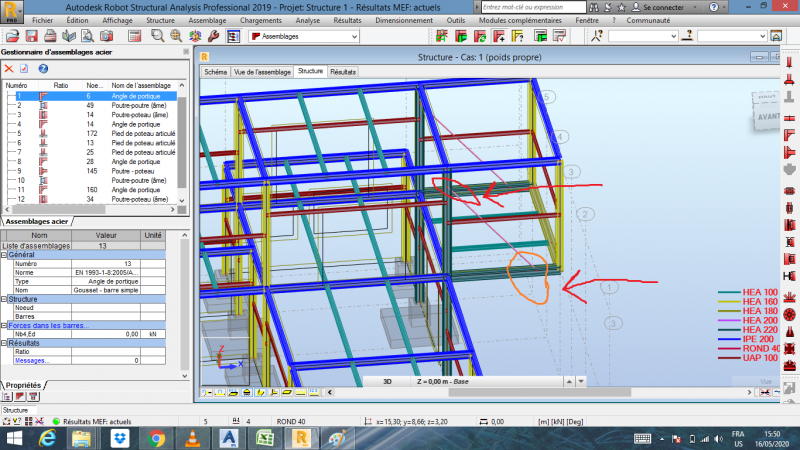Screen dimensions: 800x450
Task: Open print preview magnifier-page icon
Action: [x=87, y=36]
